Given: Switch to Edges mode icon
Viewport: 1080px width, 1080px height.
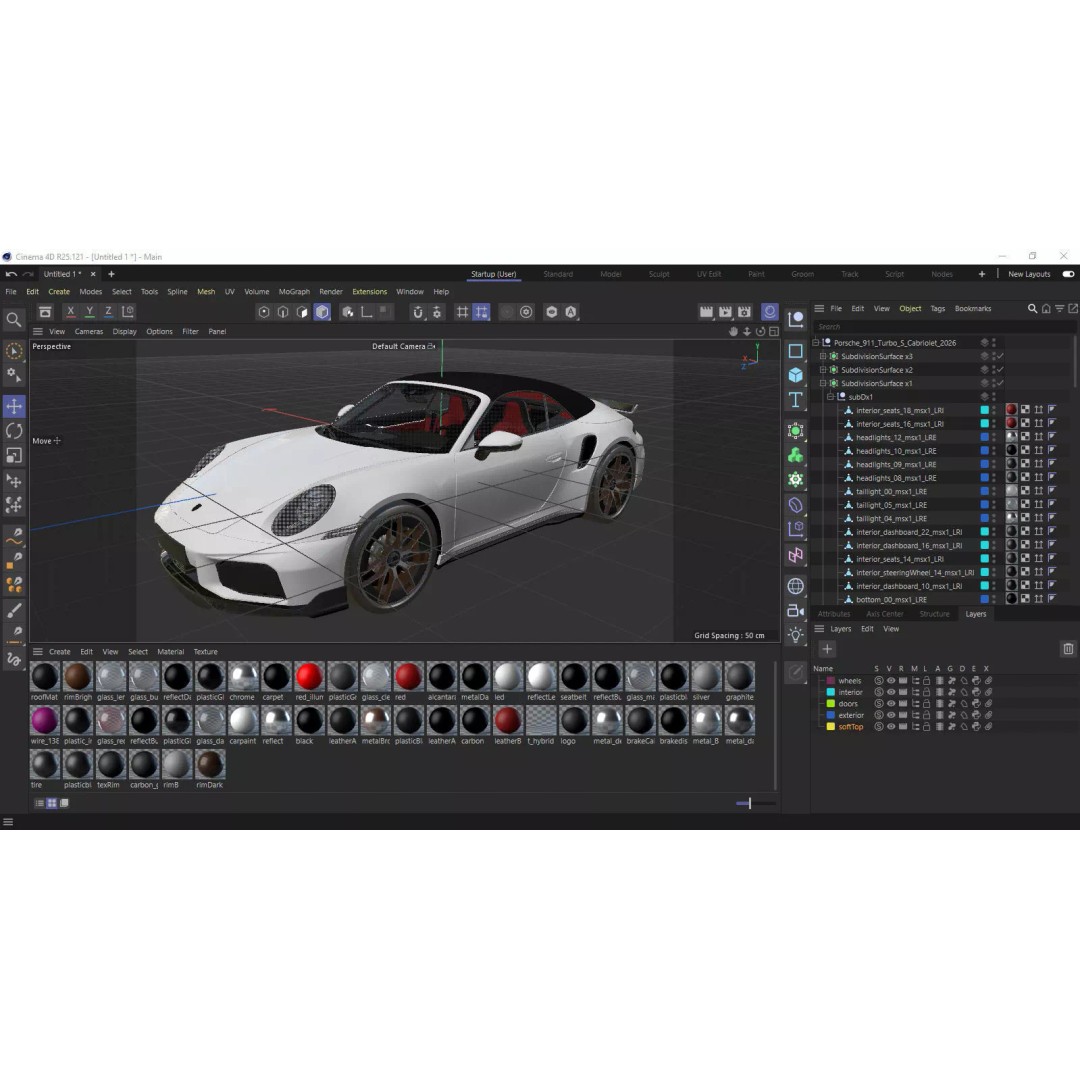Looking at the screenshot, I should point(283,312).
